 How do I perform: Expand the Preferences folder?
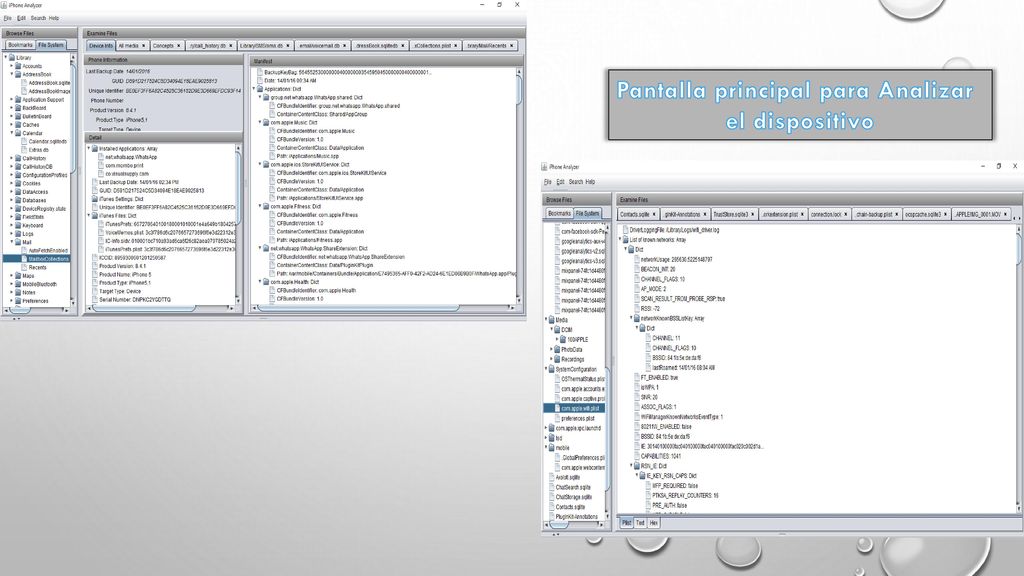(11, 301)
